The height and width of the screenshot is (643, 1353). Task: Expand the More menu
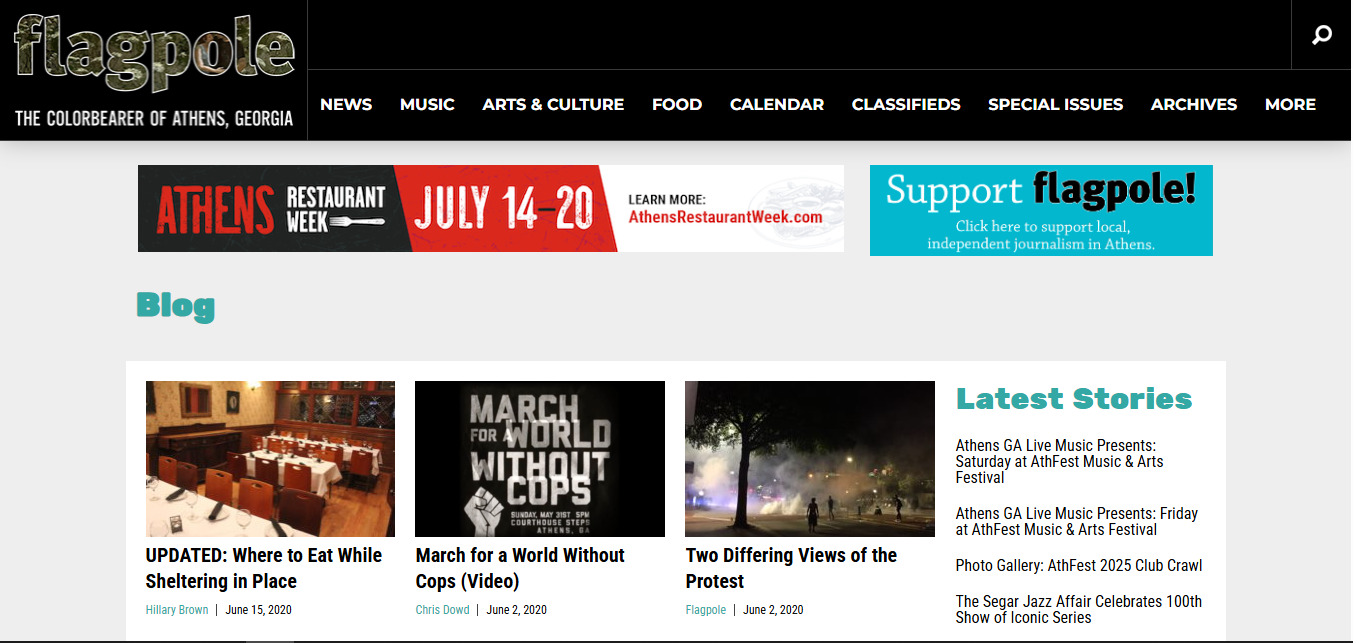point(1290,104)
